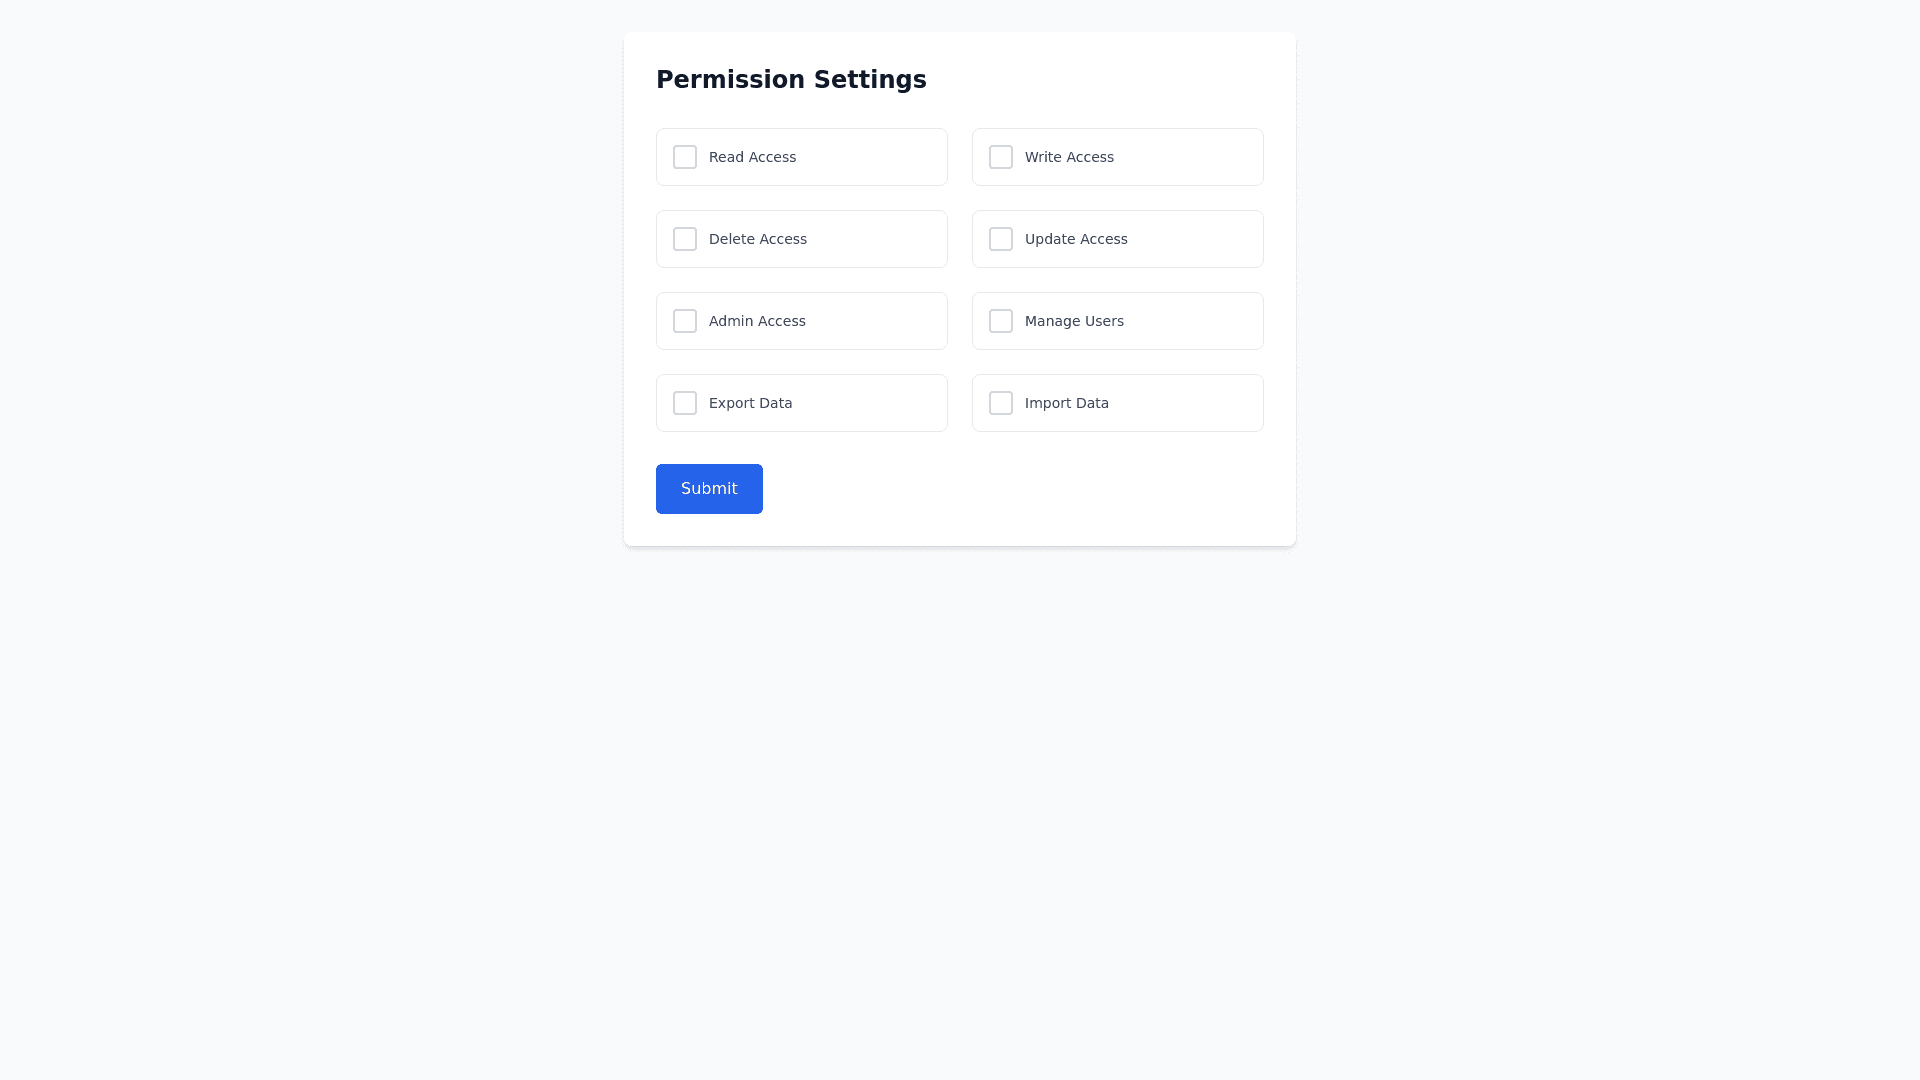Turn on the Import Data checkbox
Viewport: 1920px width, 1080px height.
(1001, 403)
